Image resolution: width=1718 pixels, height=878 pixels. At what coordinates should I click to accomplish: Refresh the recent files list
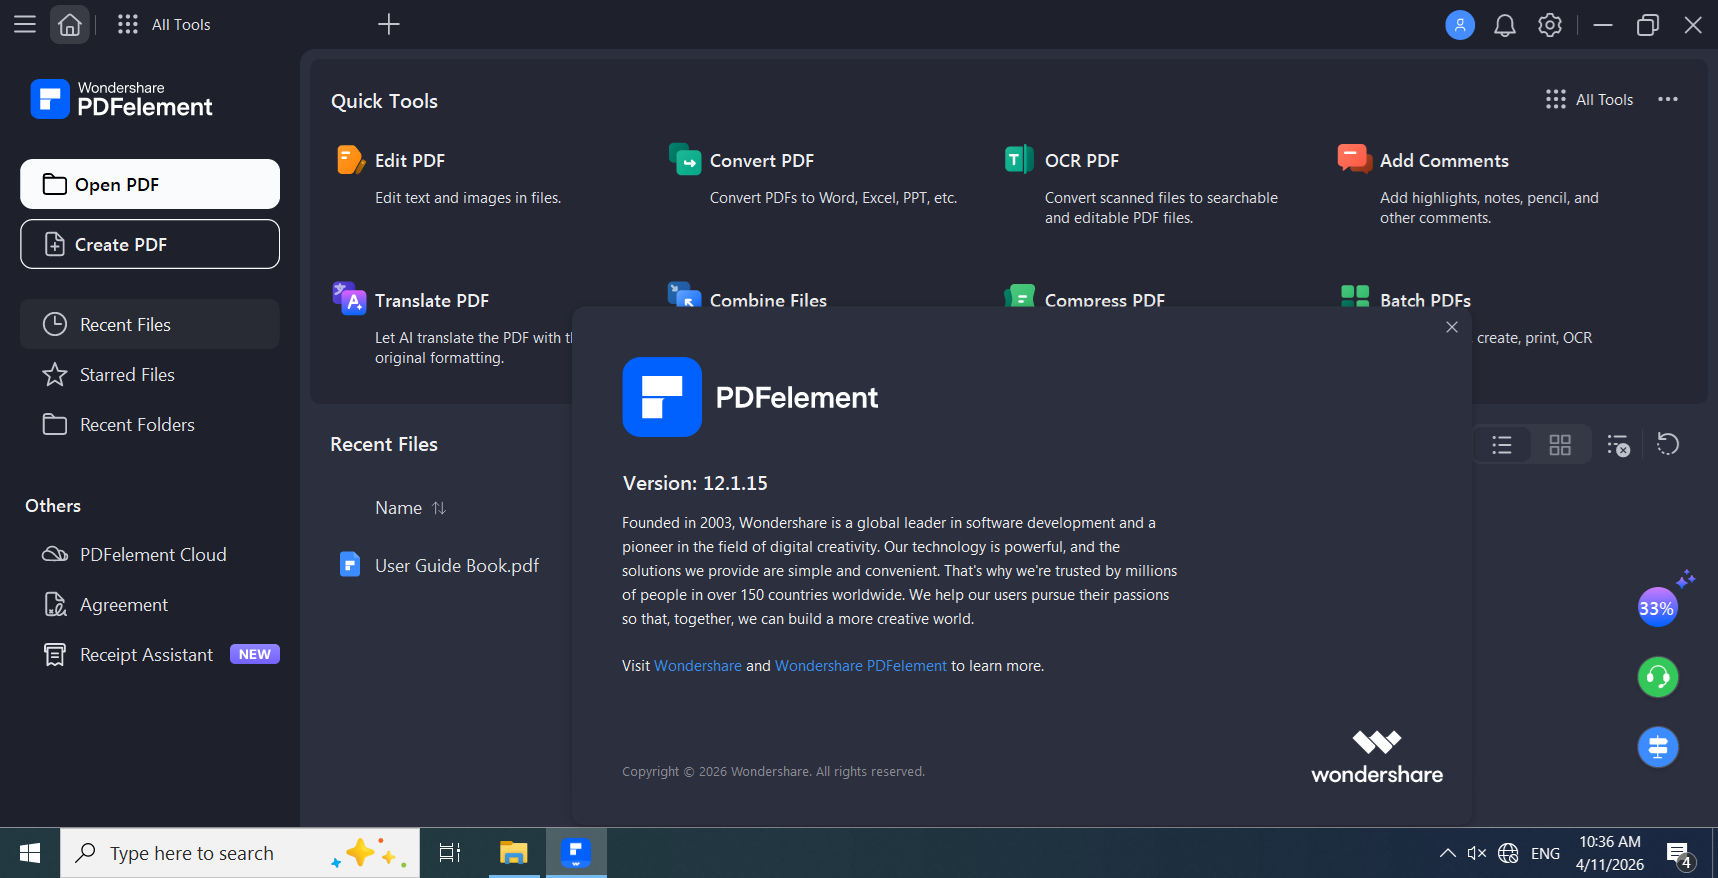pyautogui.click(x=1667, y=444)
